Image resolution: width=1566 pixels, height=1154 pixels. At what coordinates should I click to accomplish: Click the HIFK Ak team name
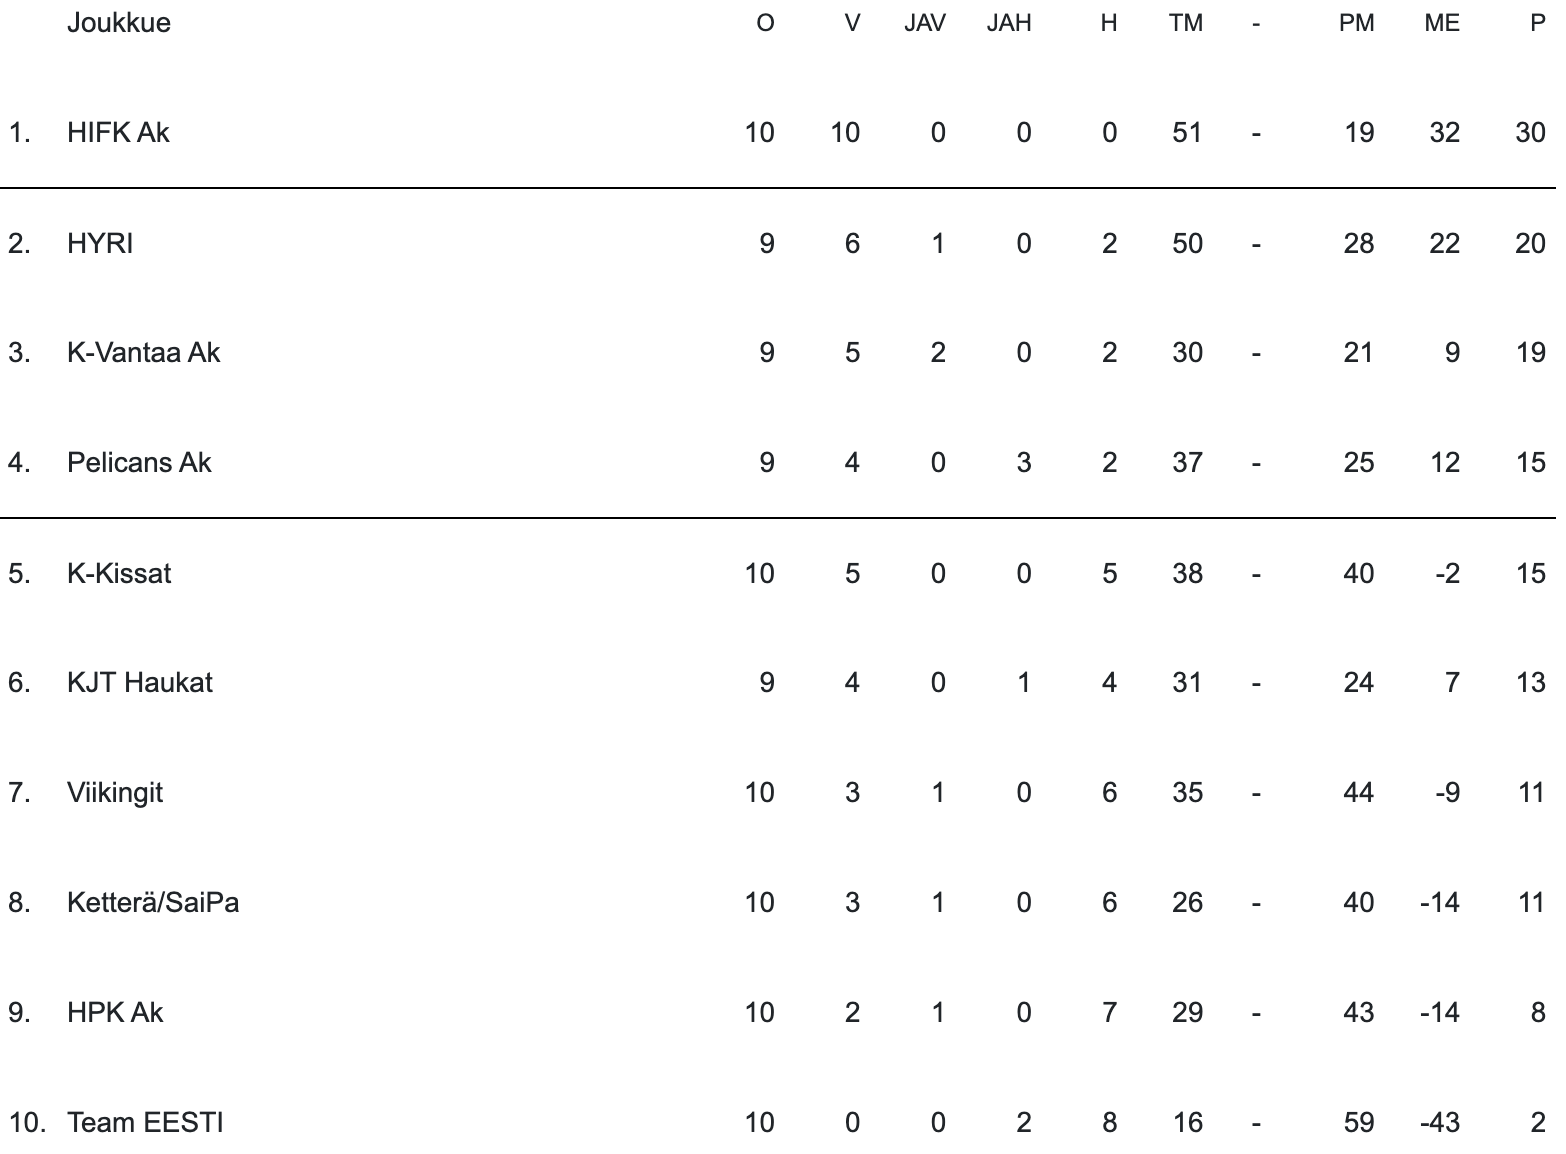(118, 132)
